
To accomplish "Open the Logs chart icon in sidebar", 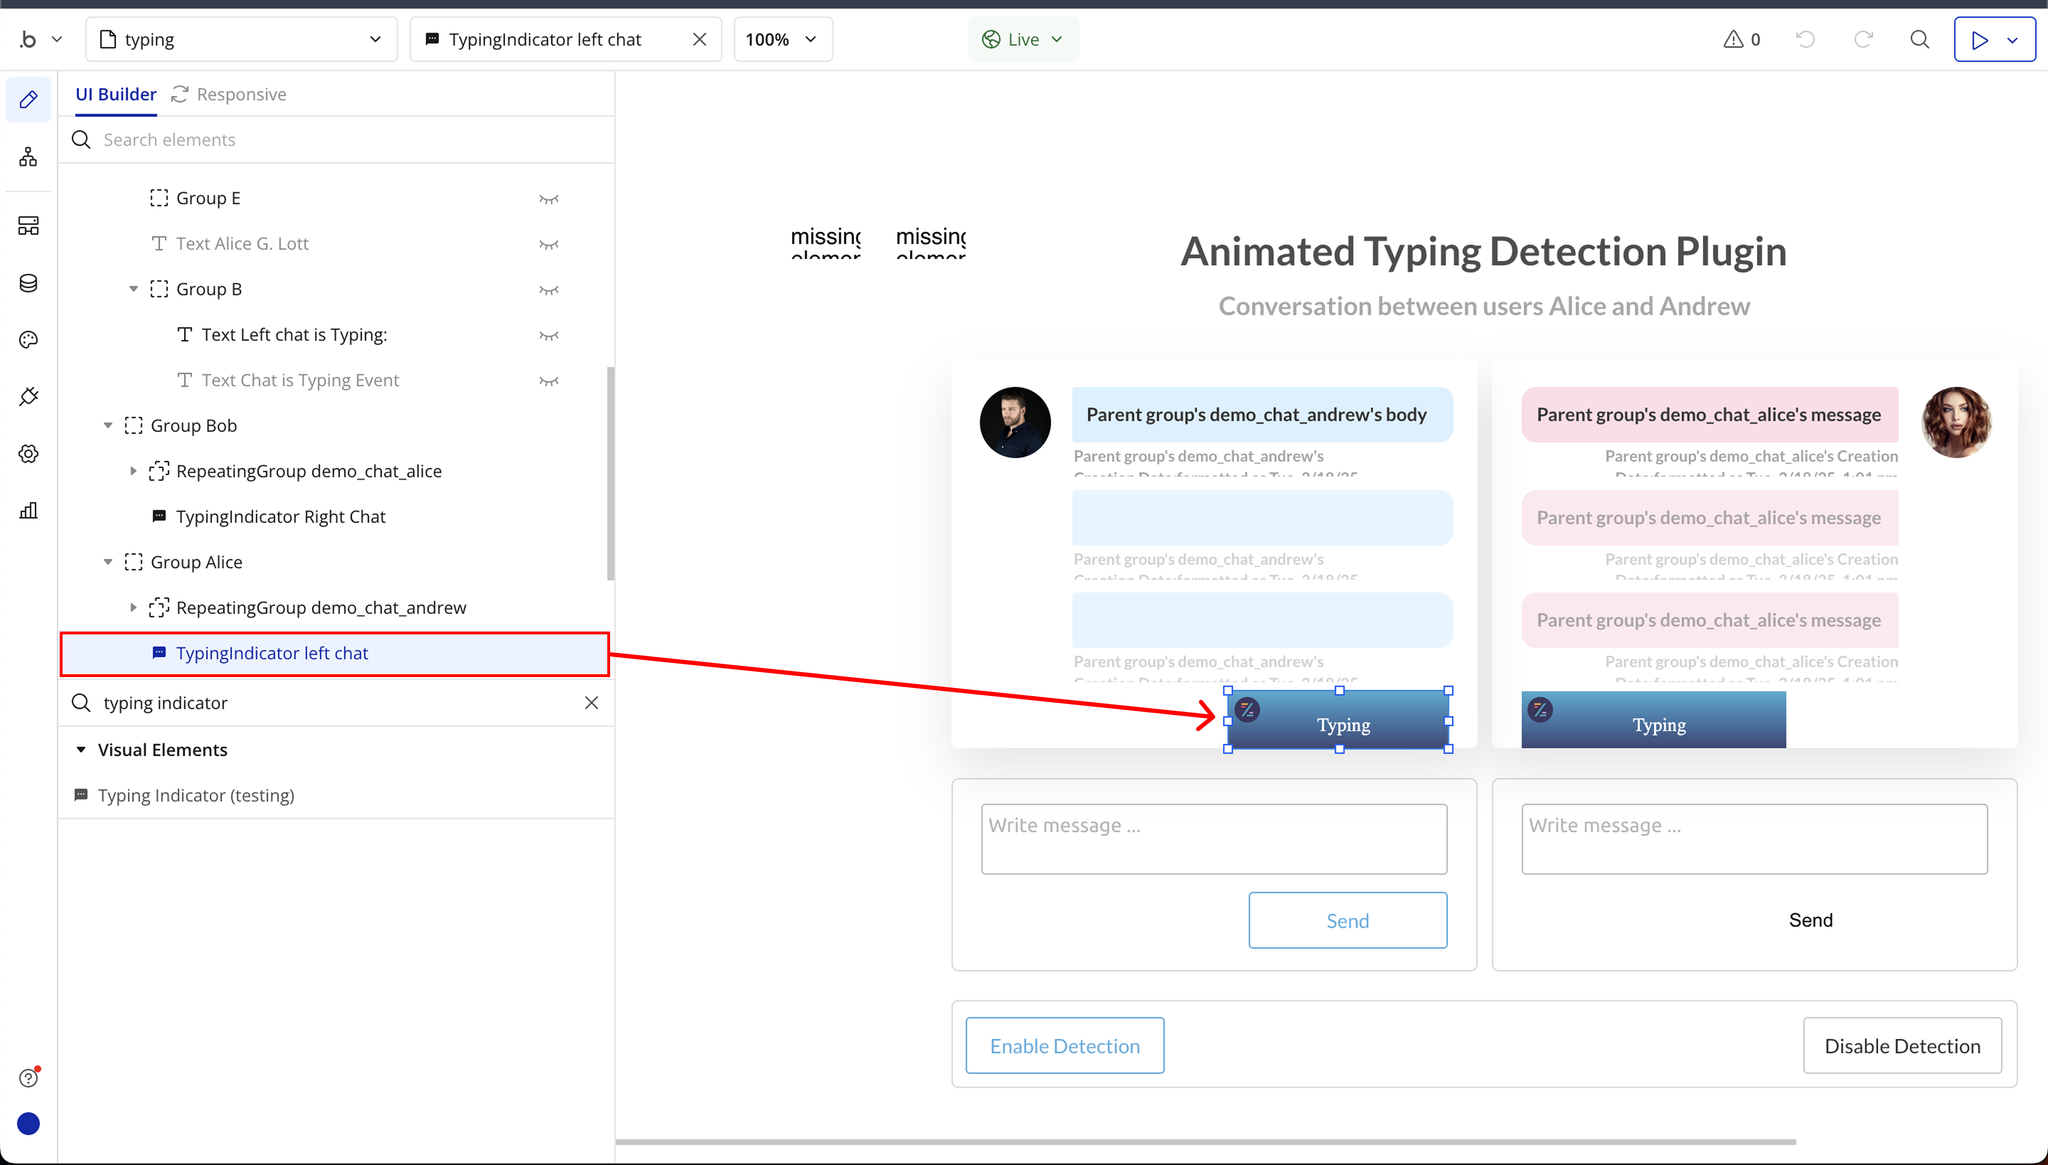I will click(28, 511).
